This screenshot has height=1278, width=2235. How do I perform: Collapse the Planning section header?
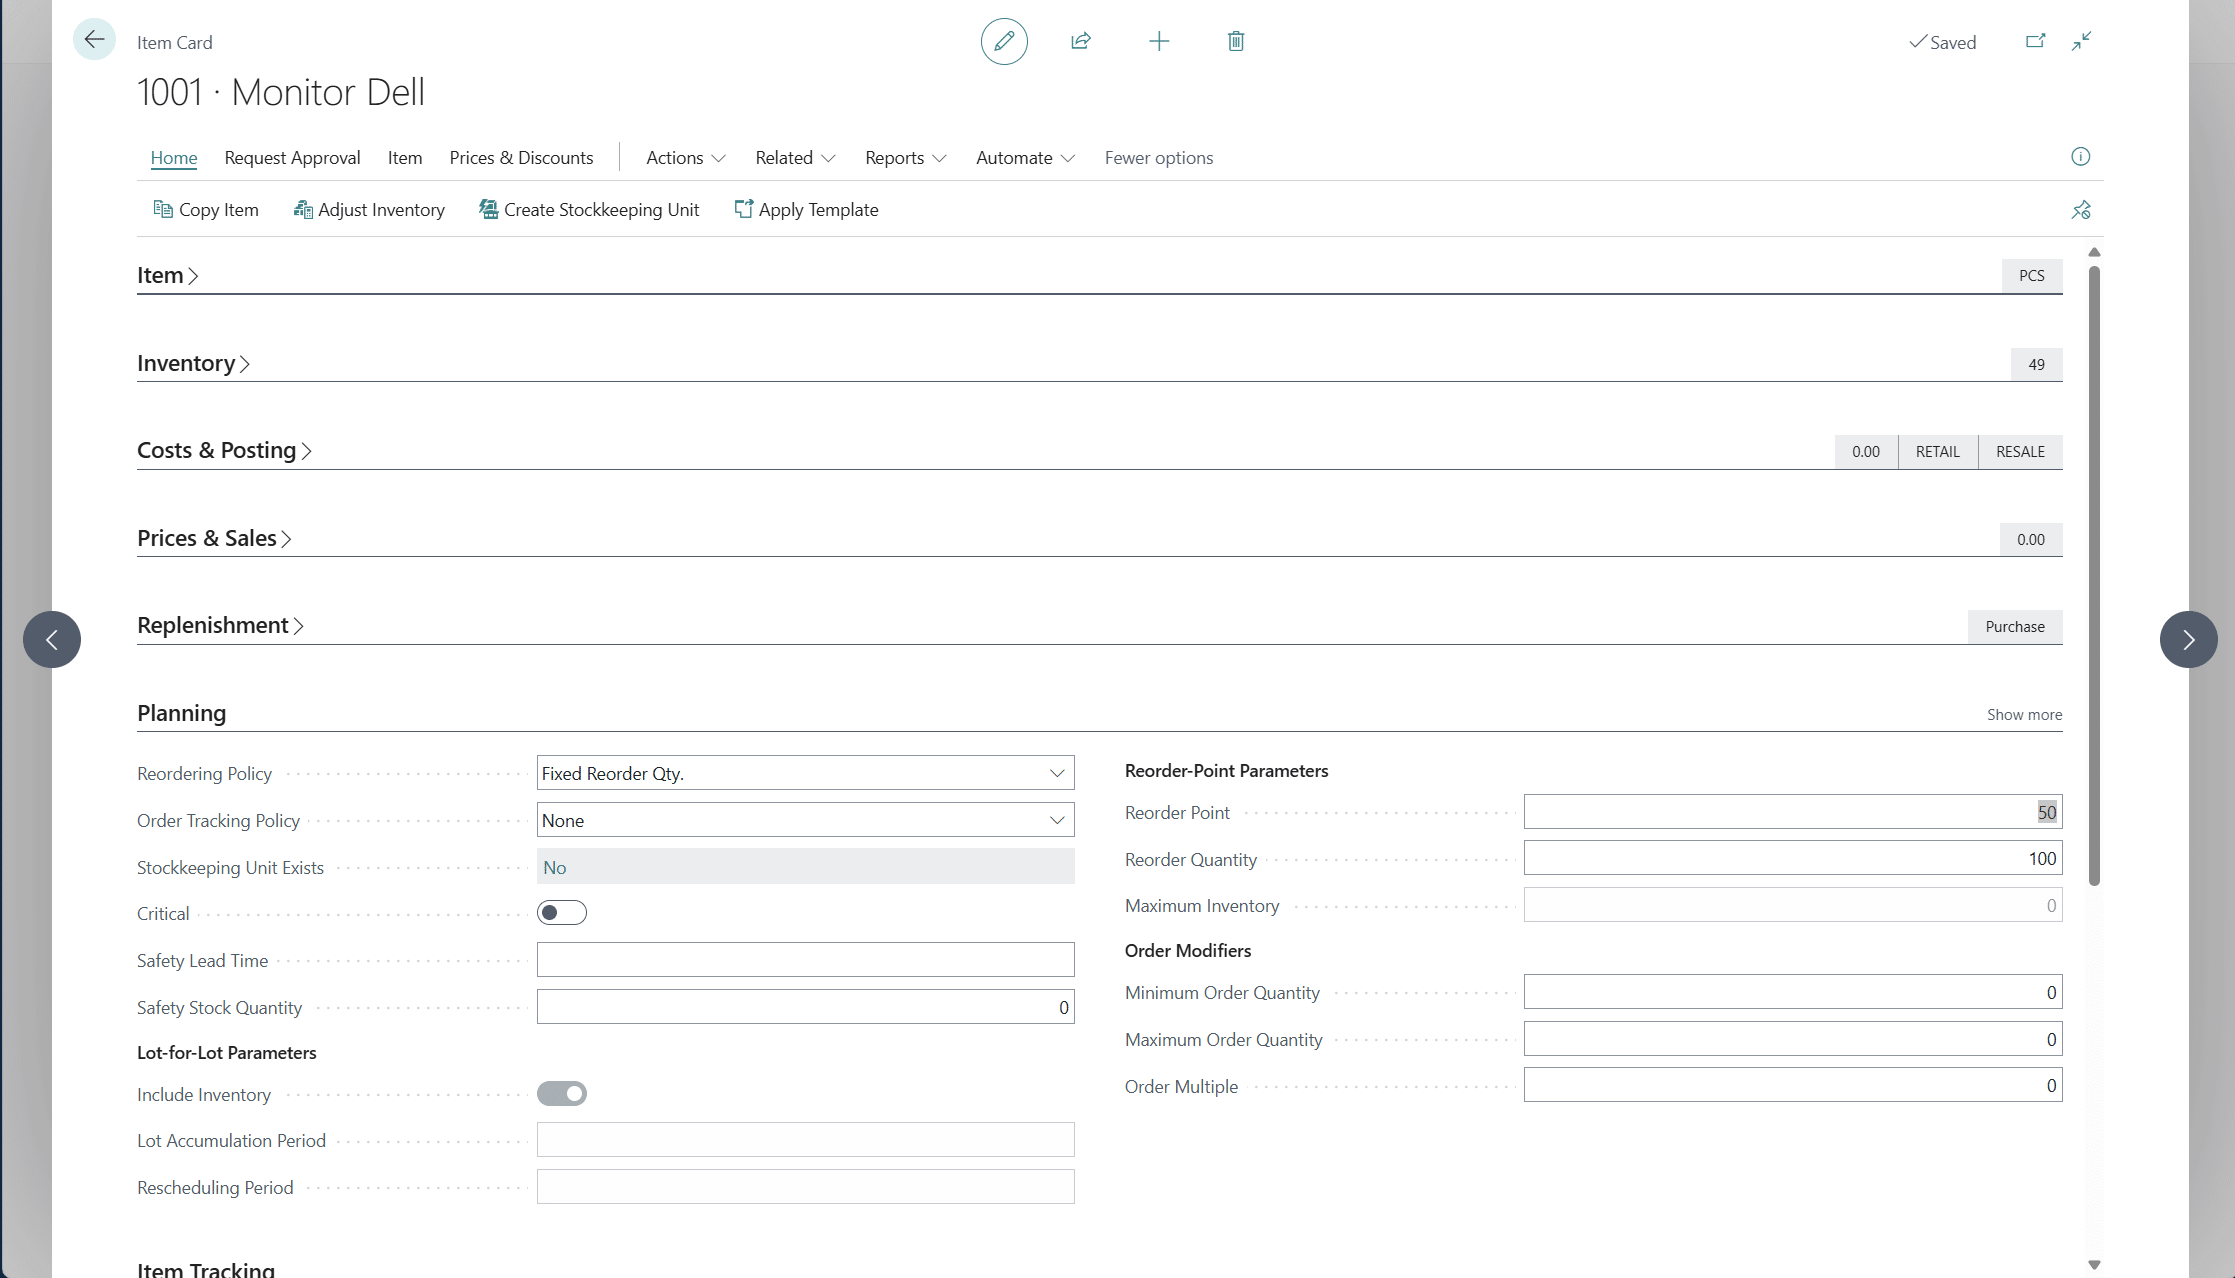(x=182, y=714)
